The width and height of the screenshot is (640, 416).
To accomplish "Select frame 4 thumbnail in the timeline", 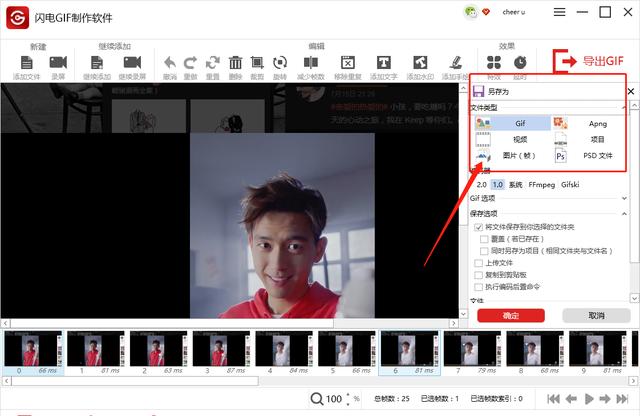I will 284,353.
